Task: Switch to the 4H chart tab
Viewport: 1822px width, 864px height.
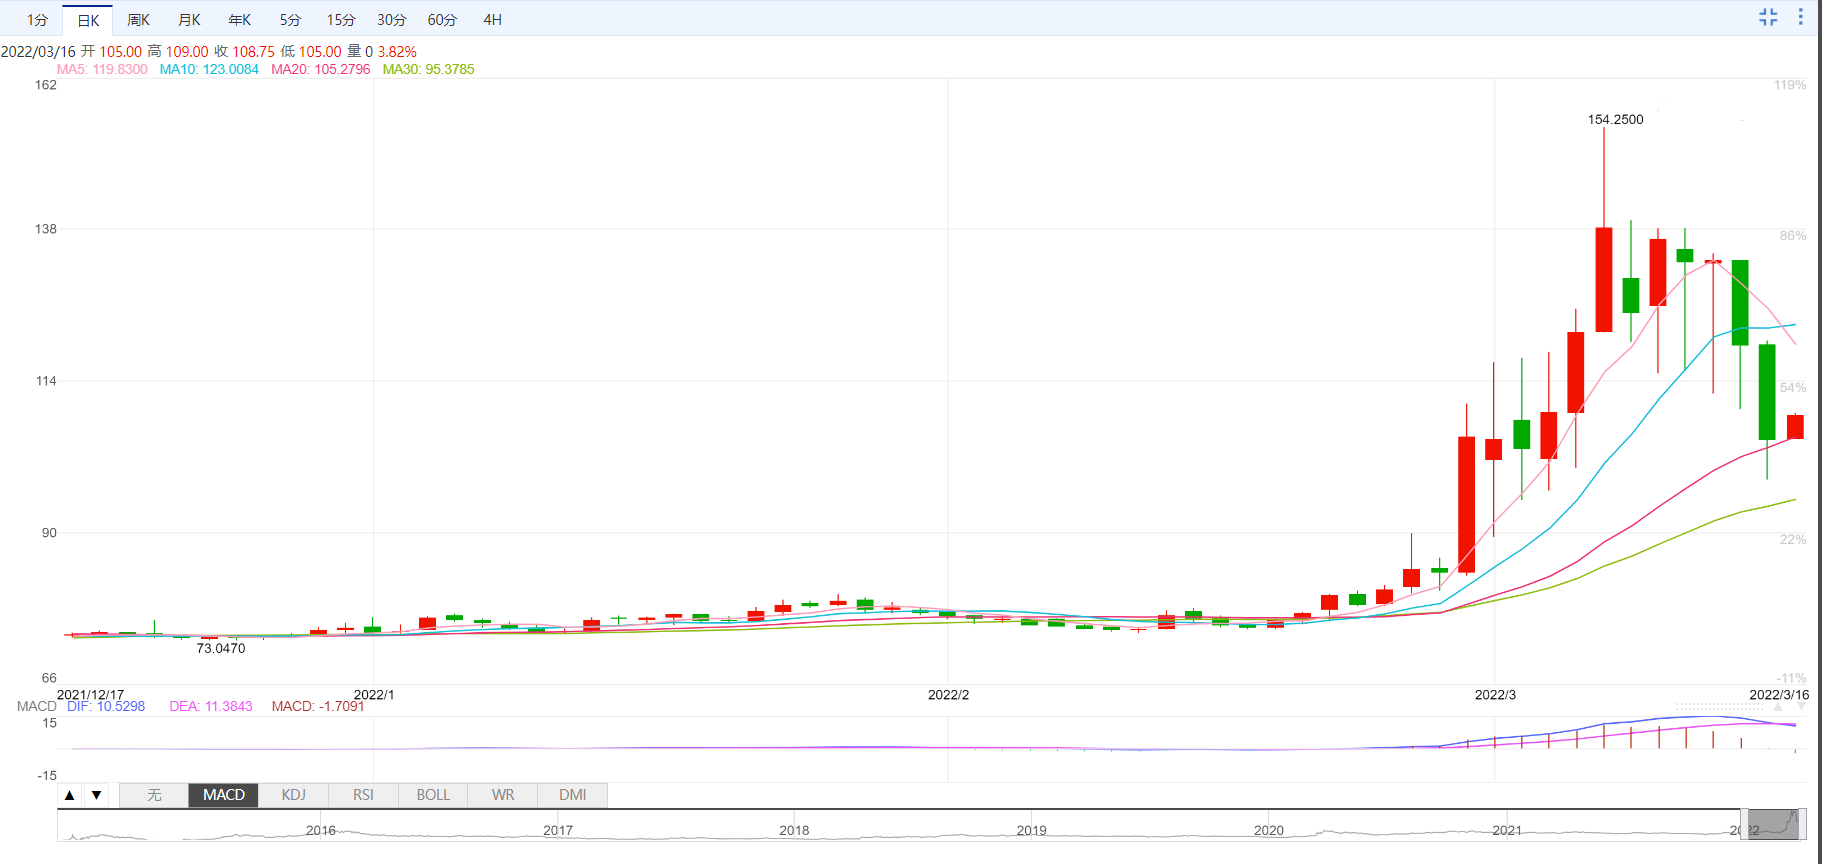Action: 492,20
